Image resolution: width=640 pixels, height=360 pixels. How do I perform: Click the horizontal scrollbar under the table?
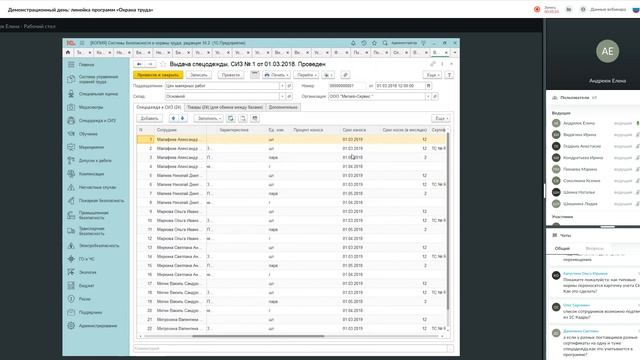click(258, 336)
